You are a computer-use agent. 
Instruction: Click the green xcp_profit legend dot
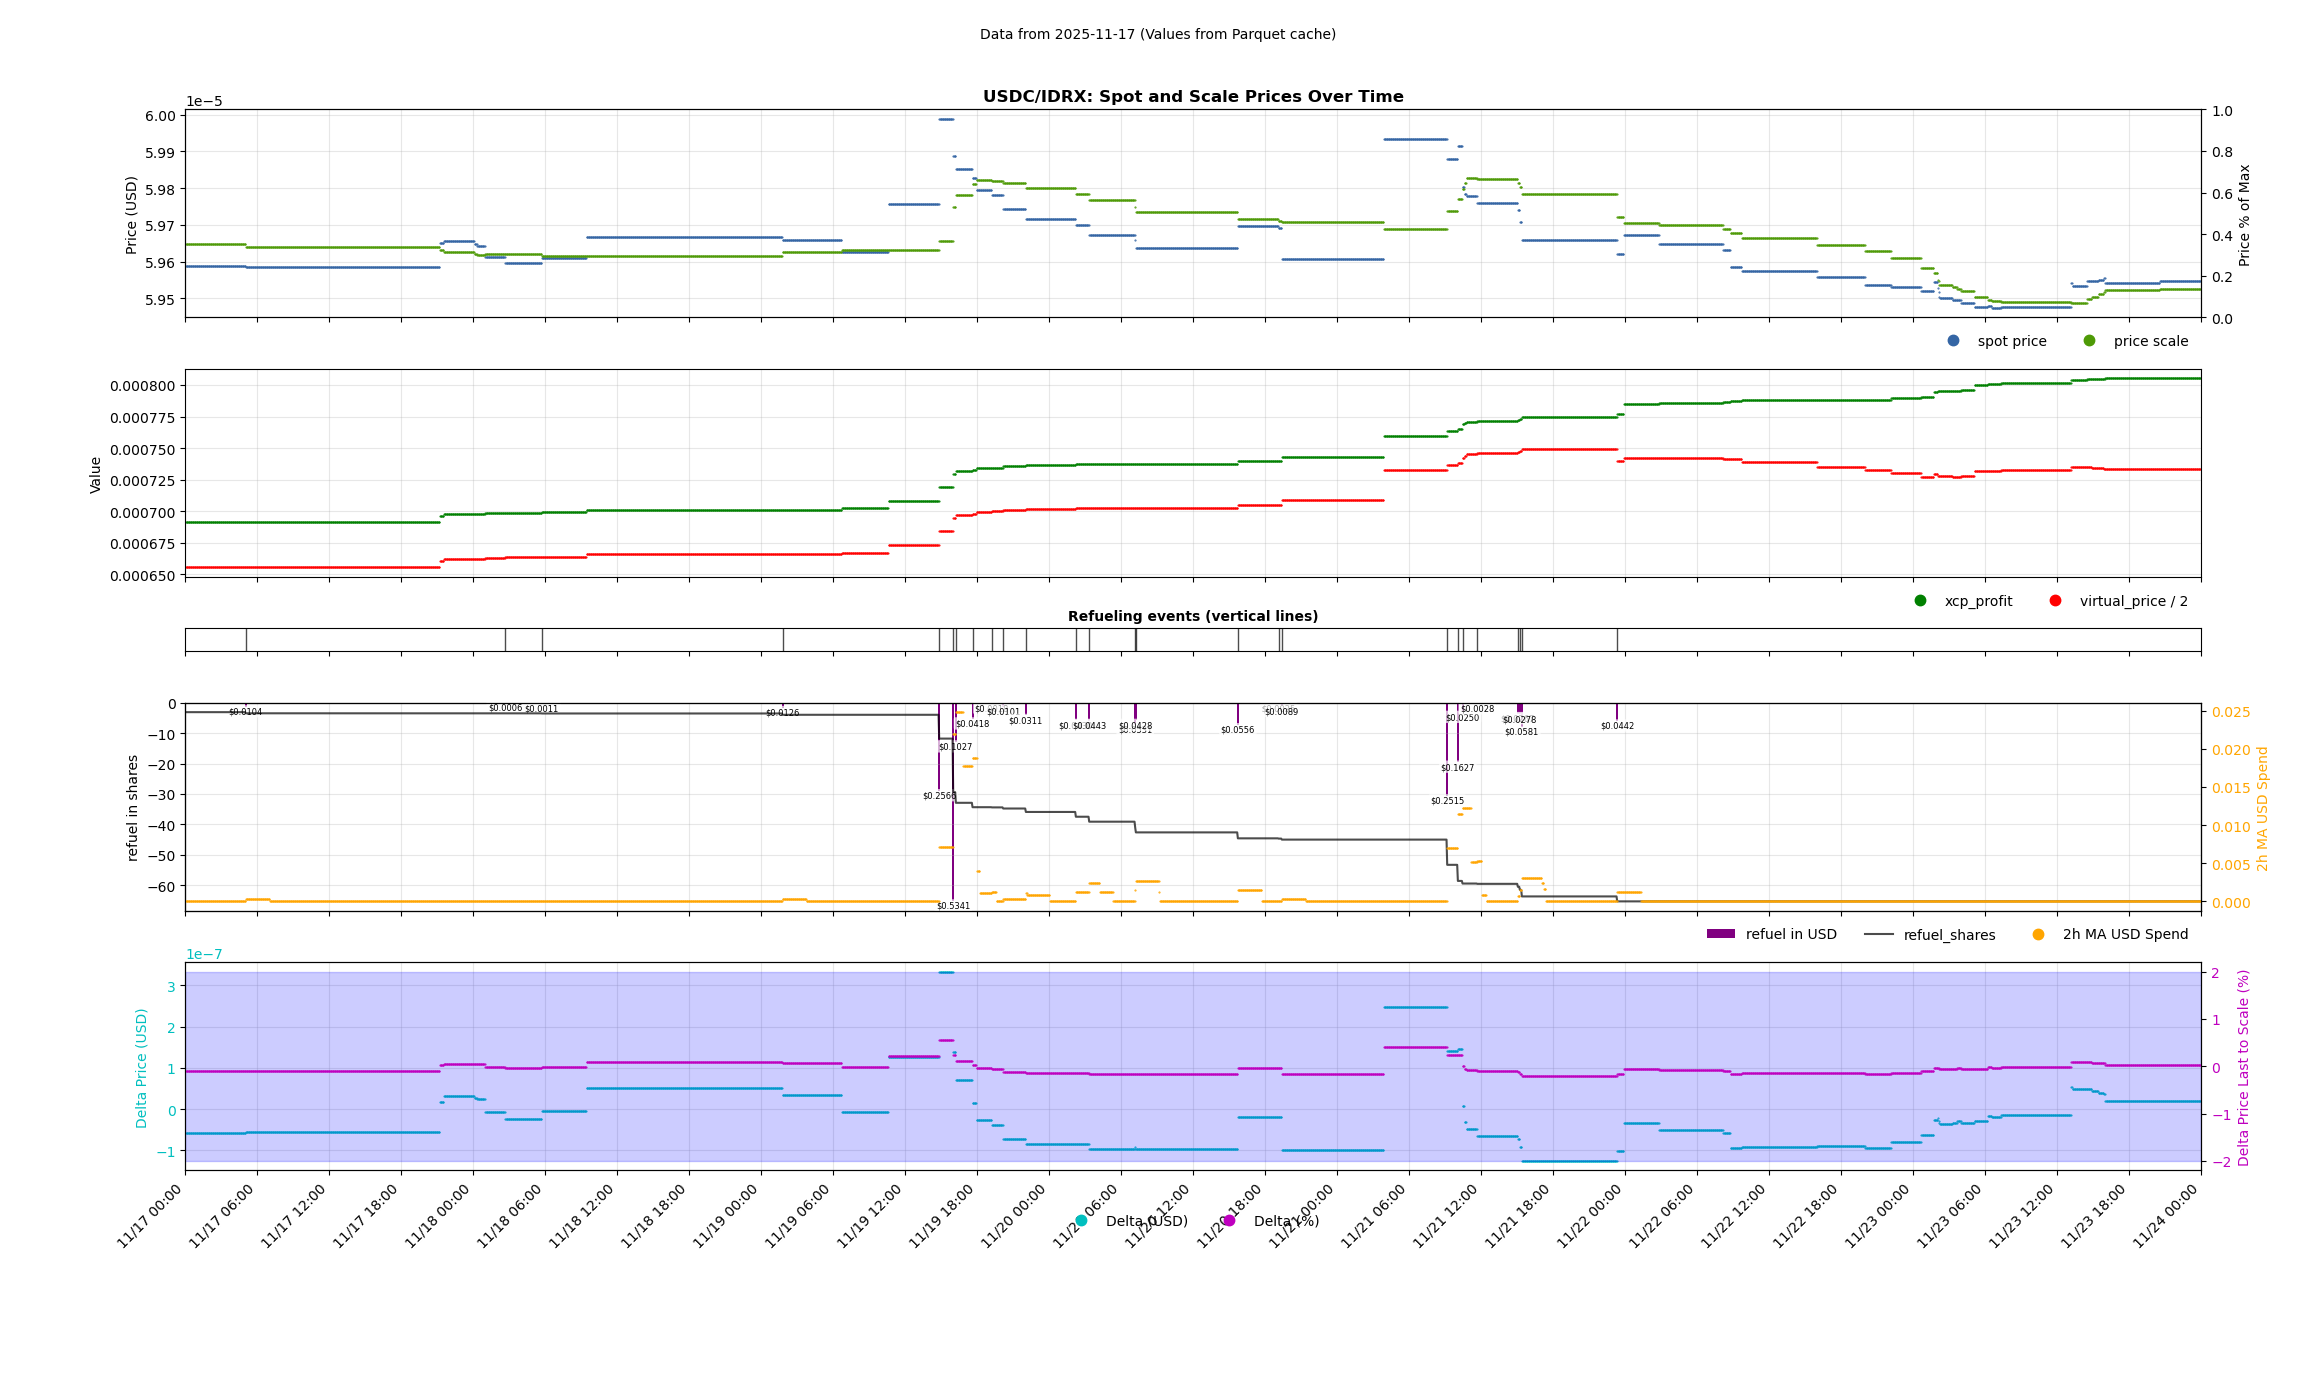pyautogui.click(x=1920, y=601)
